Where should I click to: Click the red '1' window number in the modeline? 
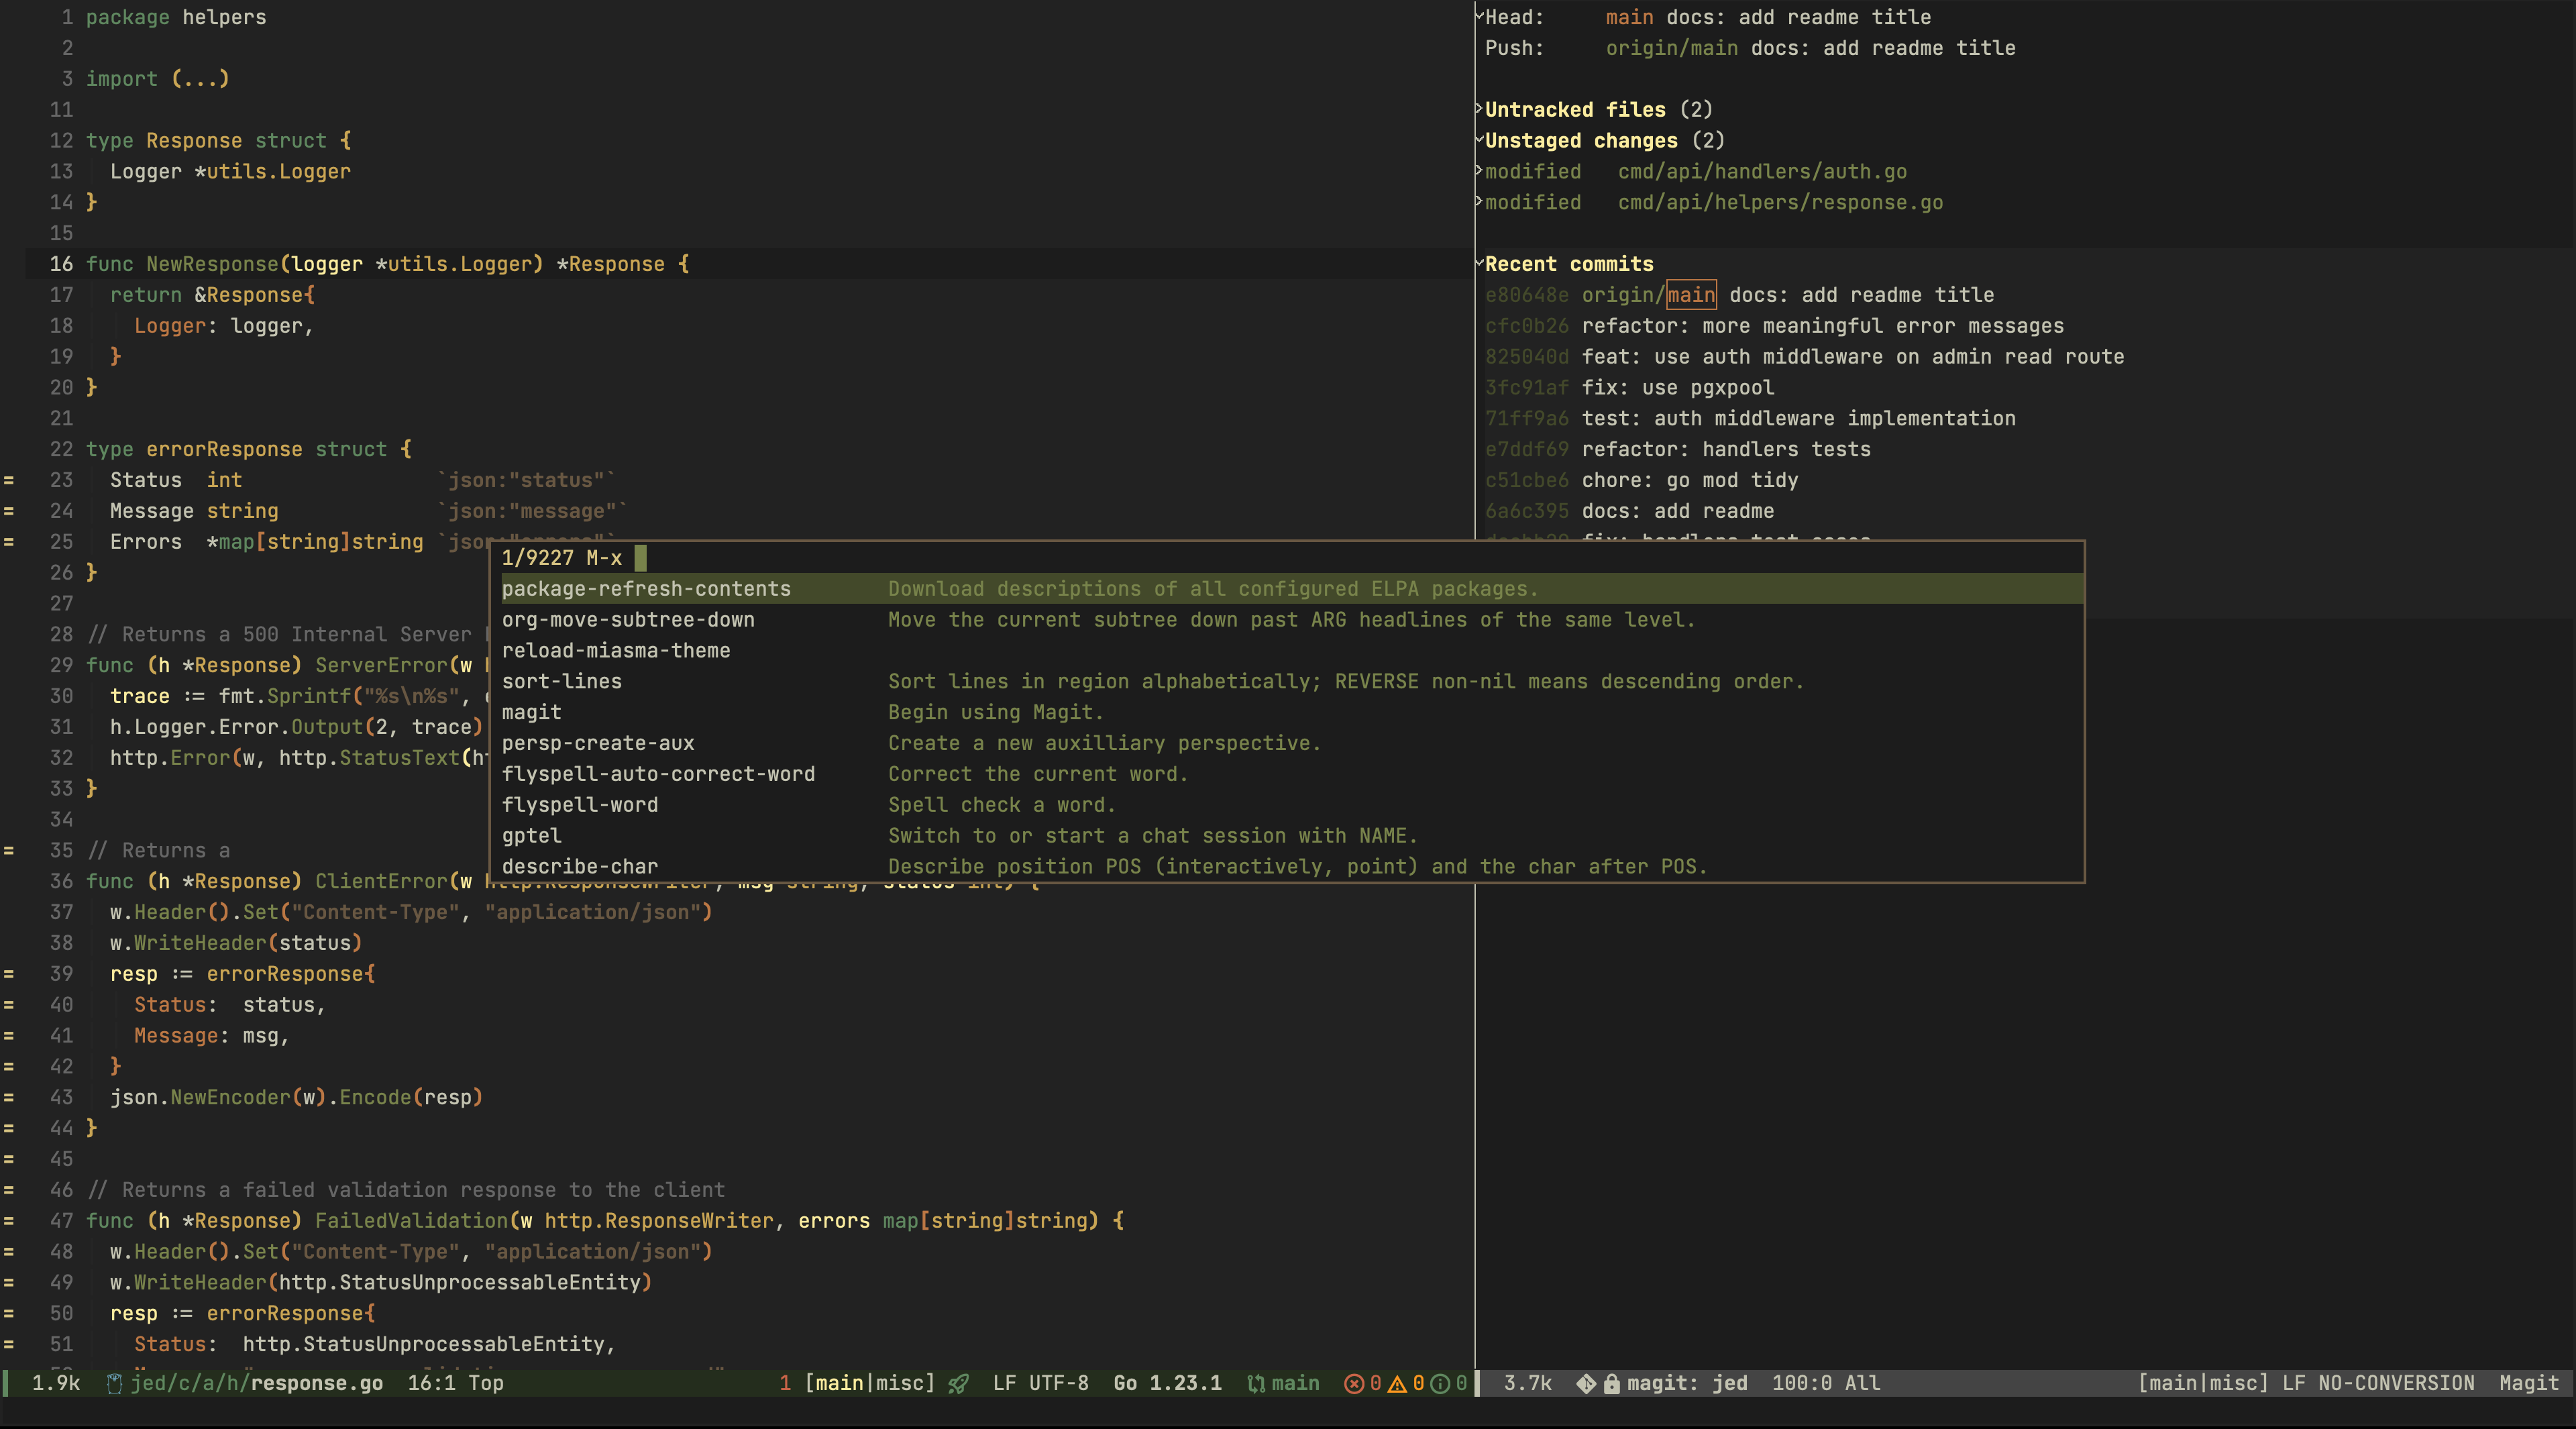pos(785,1383)
